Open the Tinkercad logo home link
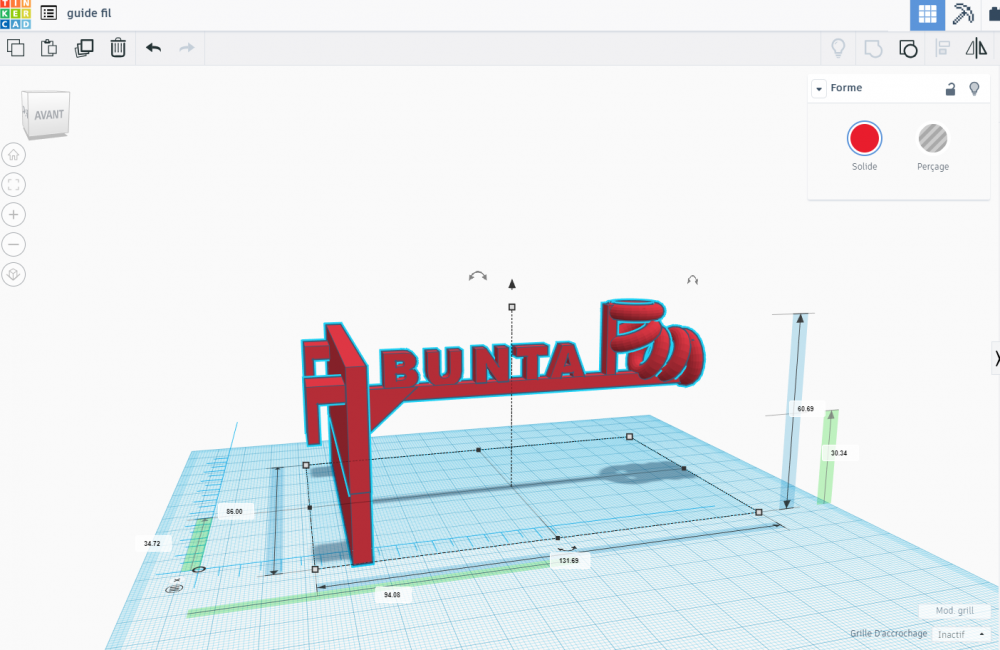This screenshot has height=650, width=1000. tap(15, 14)
